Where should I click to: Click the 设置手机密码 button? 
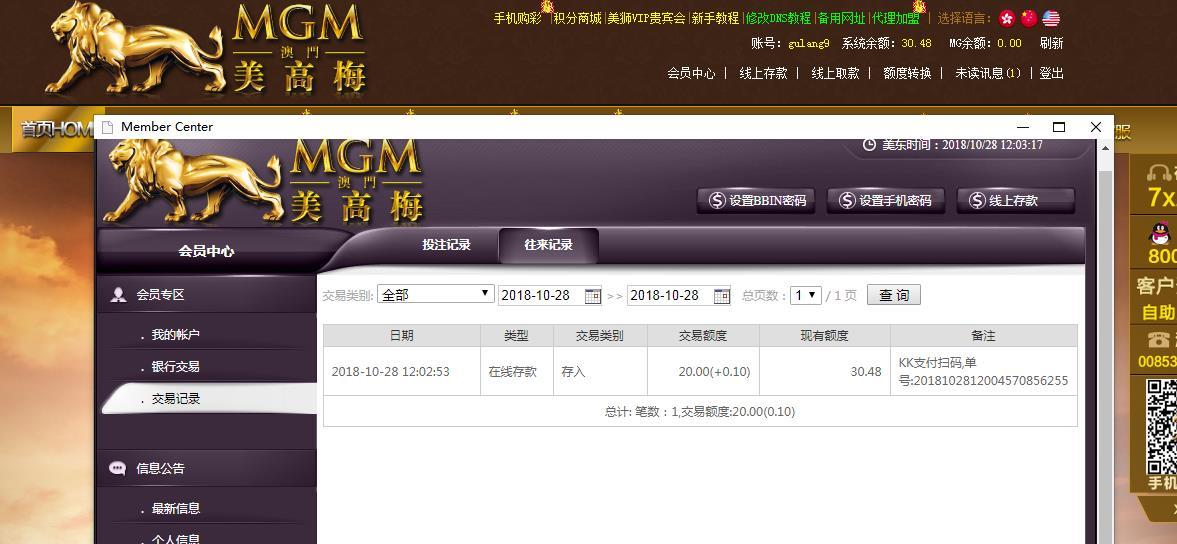pyautogui.click(x=886, y=200)
